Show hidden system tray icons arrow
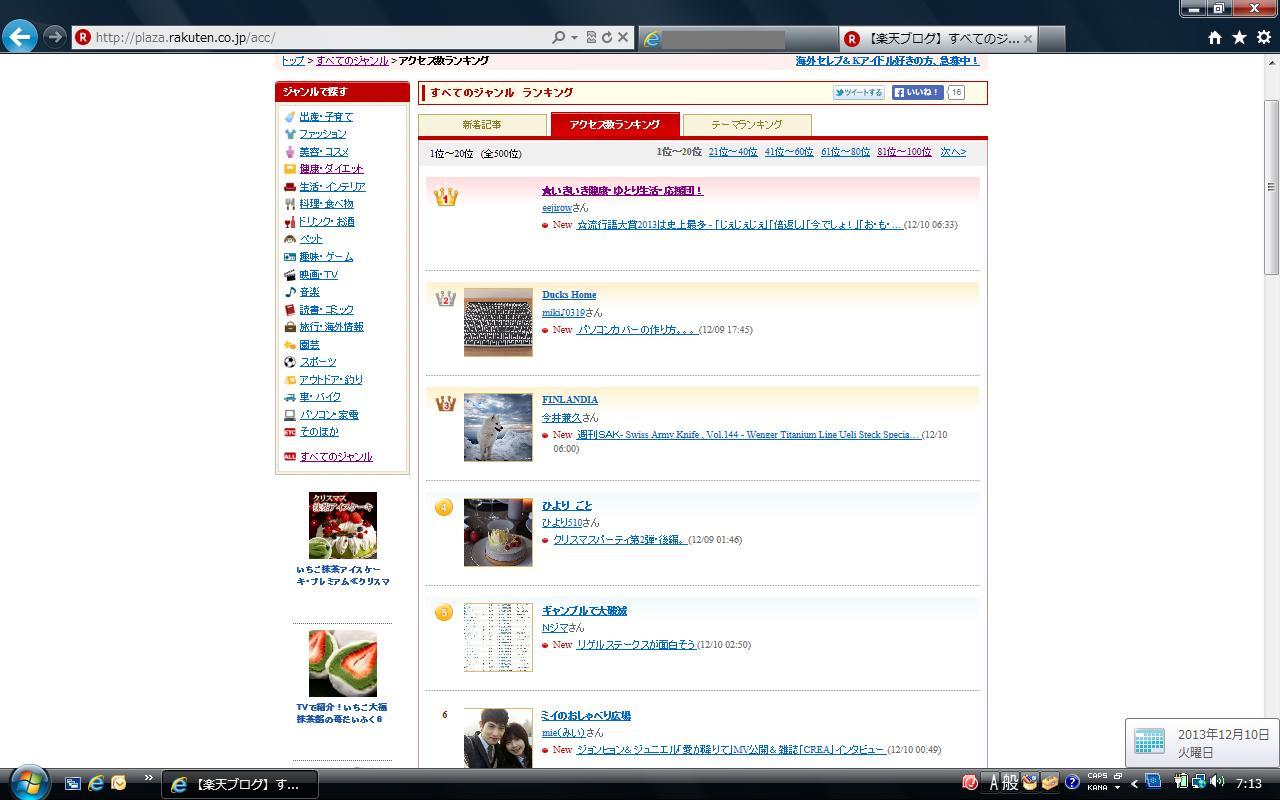 click(1134, 783)
